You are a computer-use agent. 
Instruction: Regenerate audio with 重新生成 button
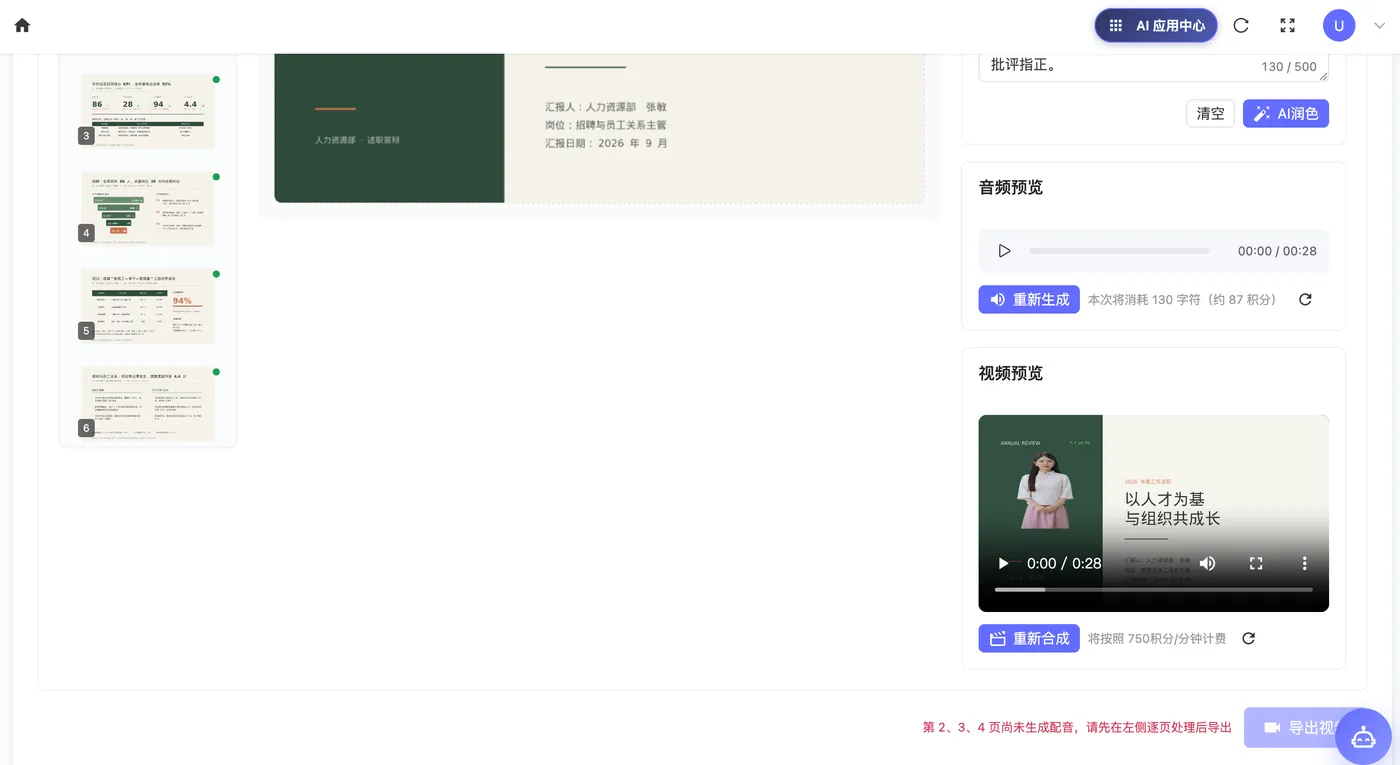[1029, 299]
